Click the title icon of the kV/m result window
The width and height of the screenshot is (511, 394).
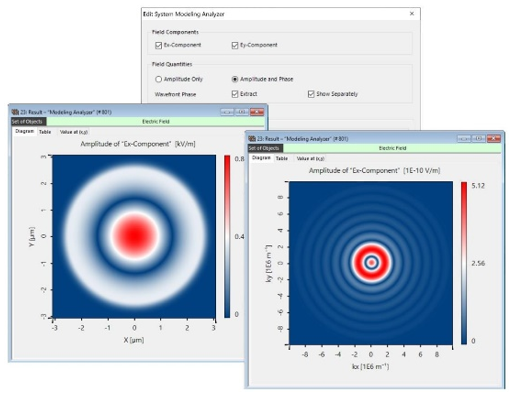(15, 112)
